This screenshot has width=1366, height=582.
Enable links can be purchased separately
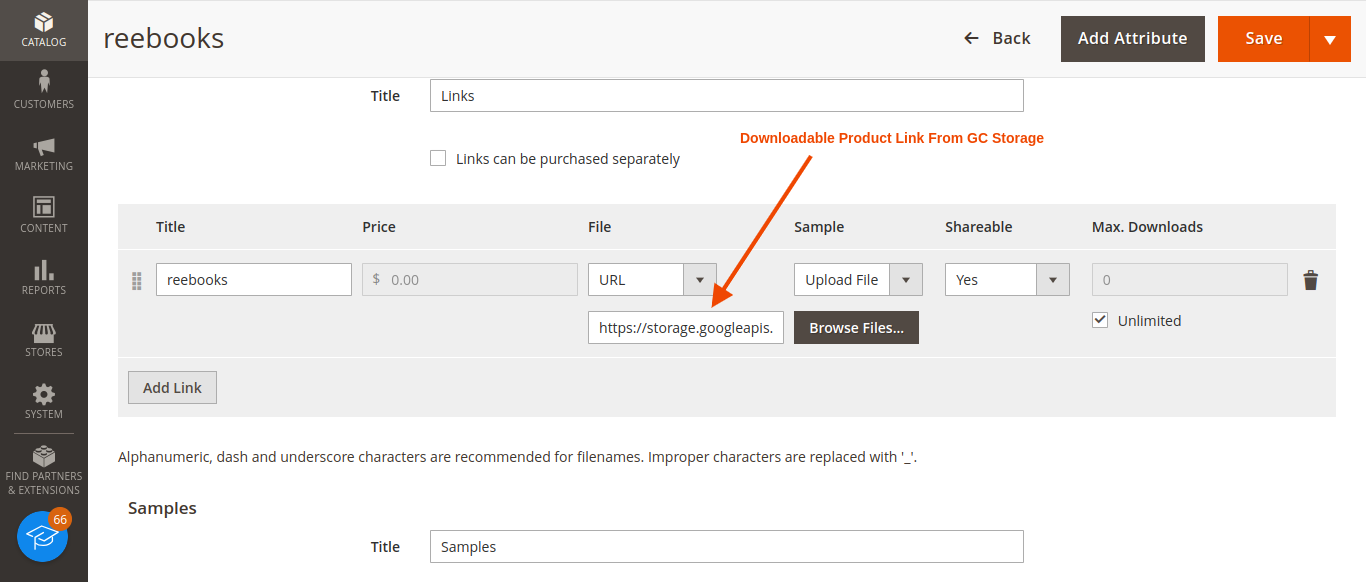pyautogui.click(x=438, y=157)
